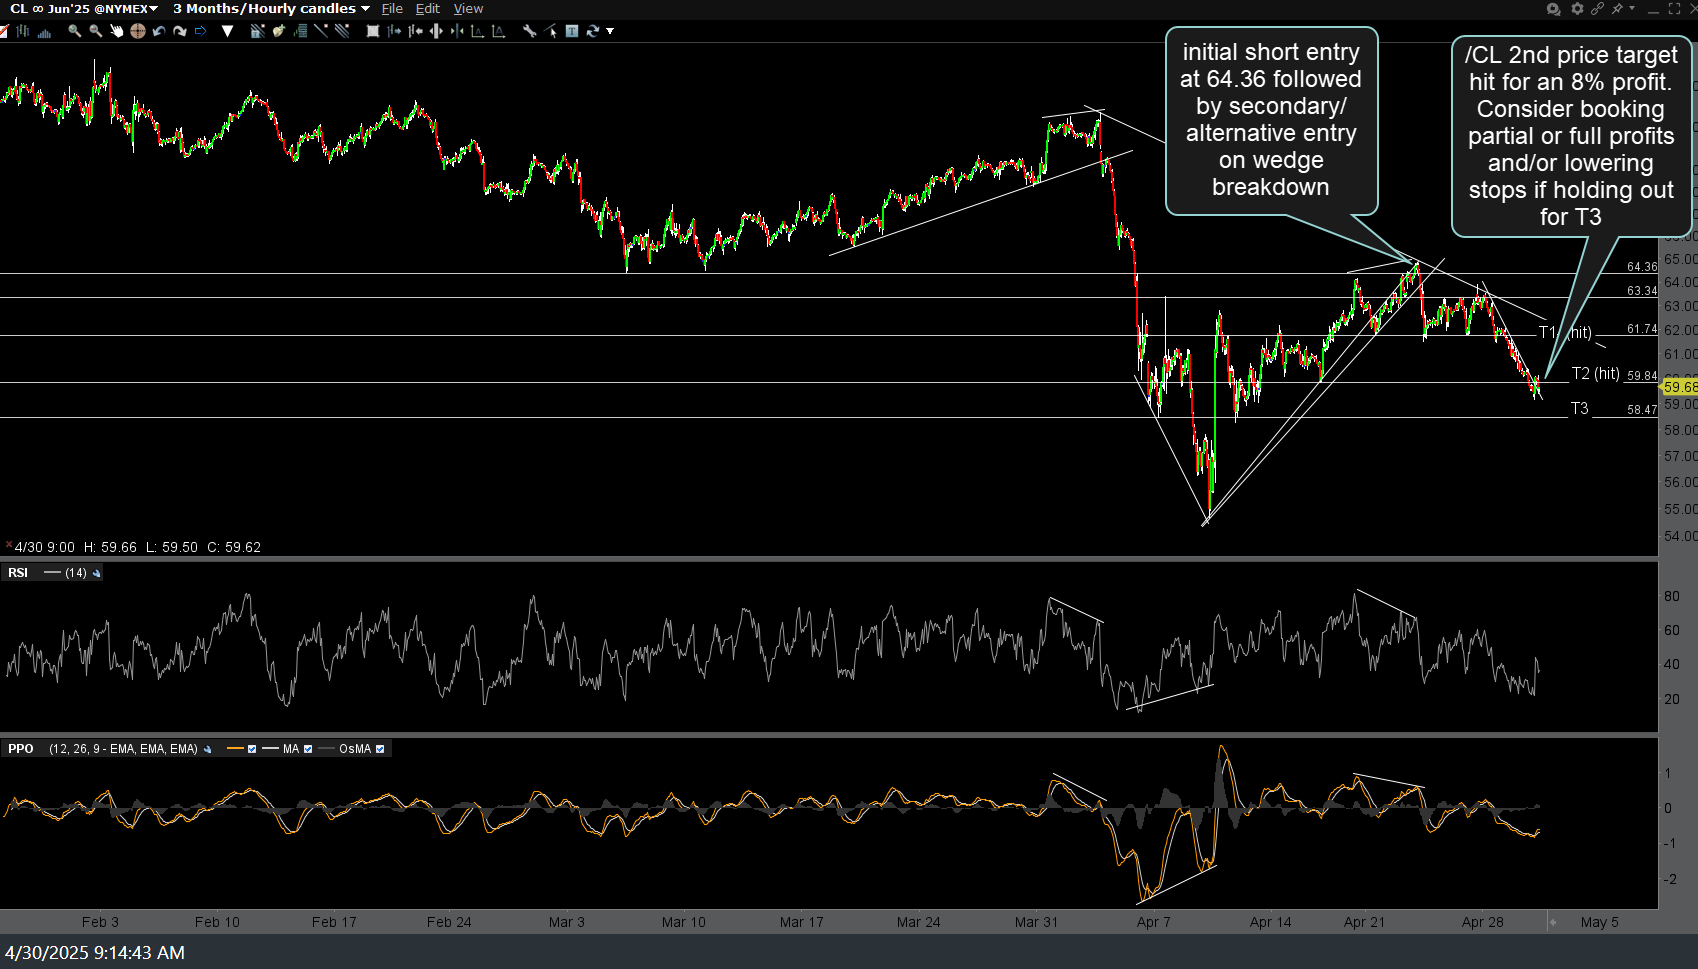This screenshot has width=1698, height=969.
Task: Open the File menu
Action: (392, 9)
